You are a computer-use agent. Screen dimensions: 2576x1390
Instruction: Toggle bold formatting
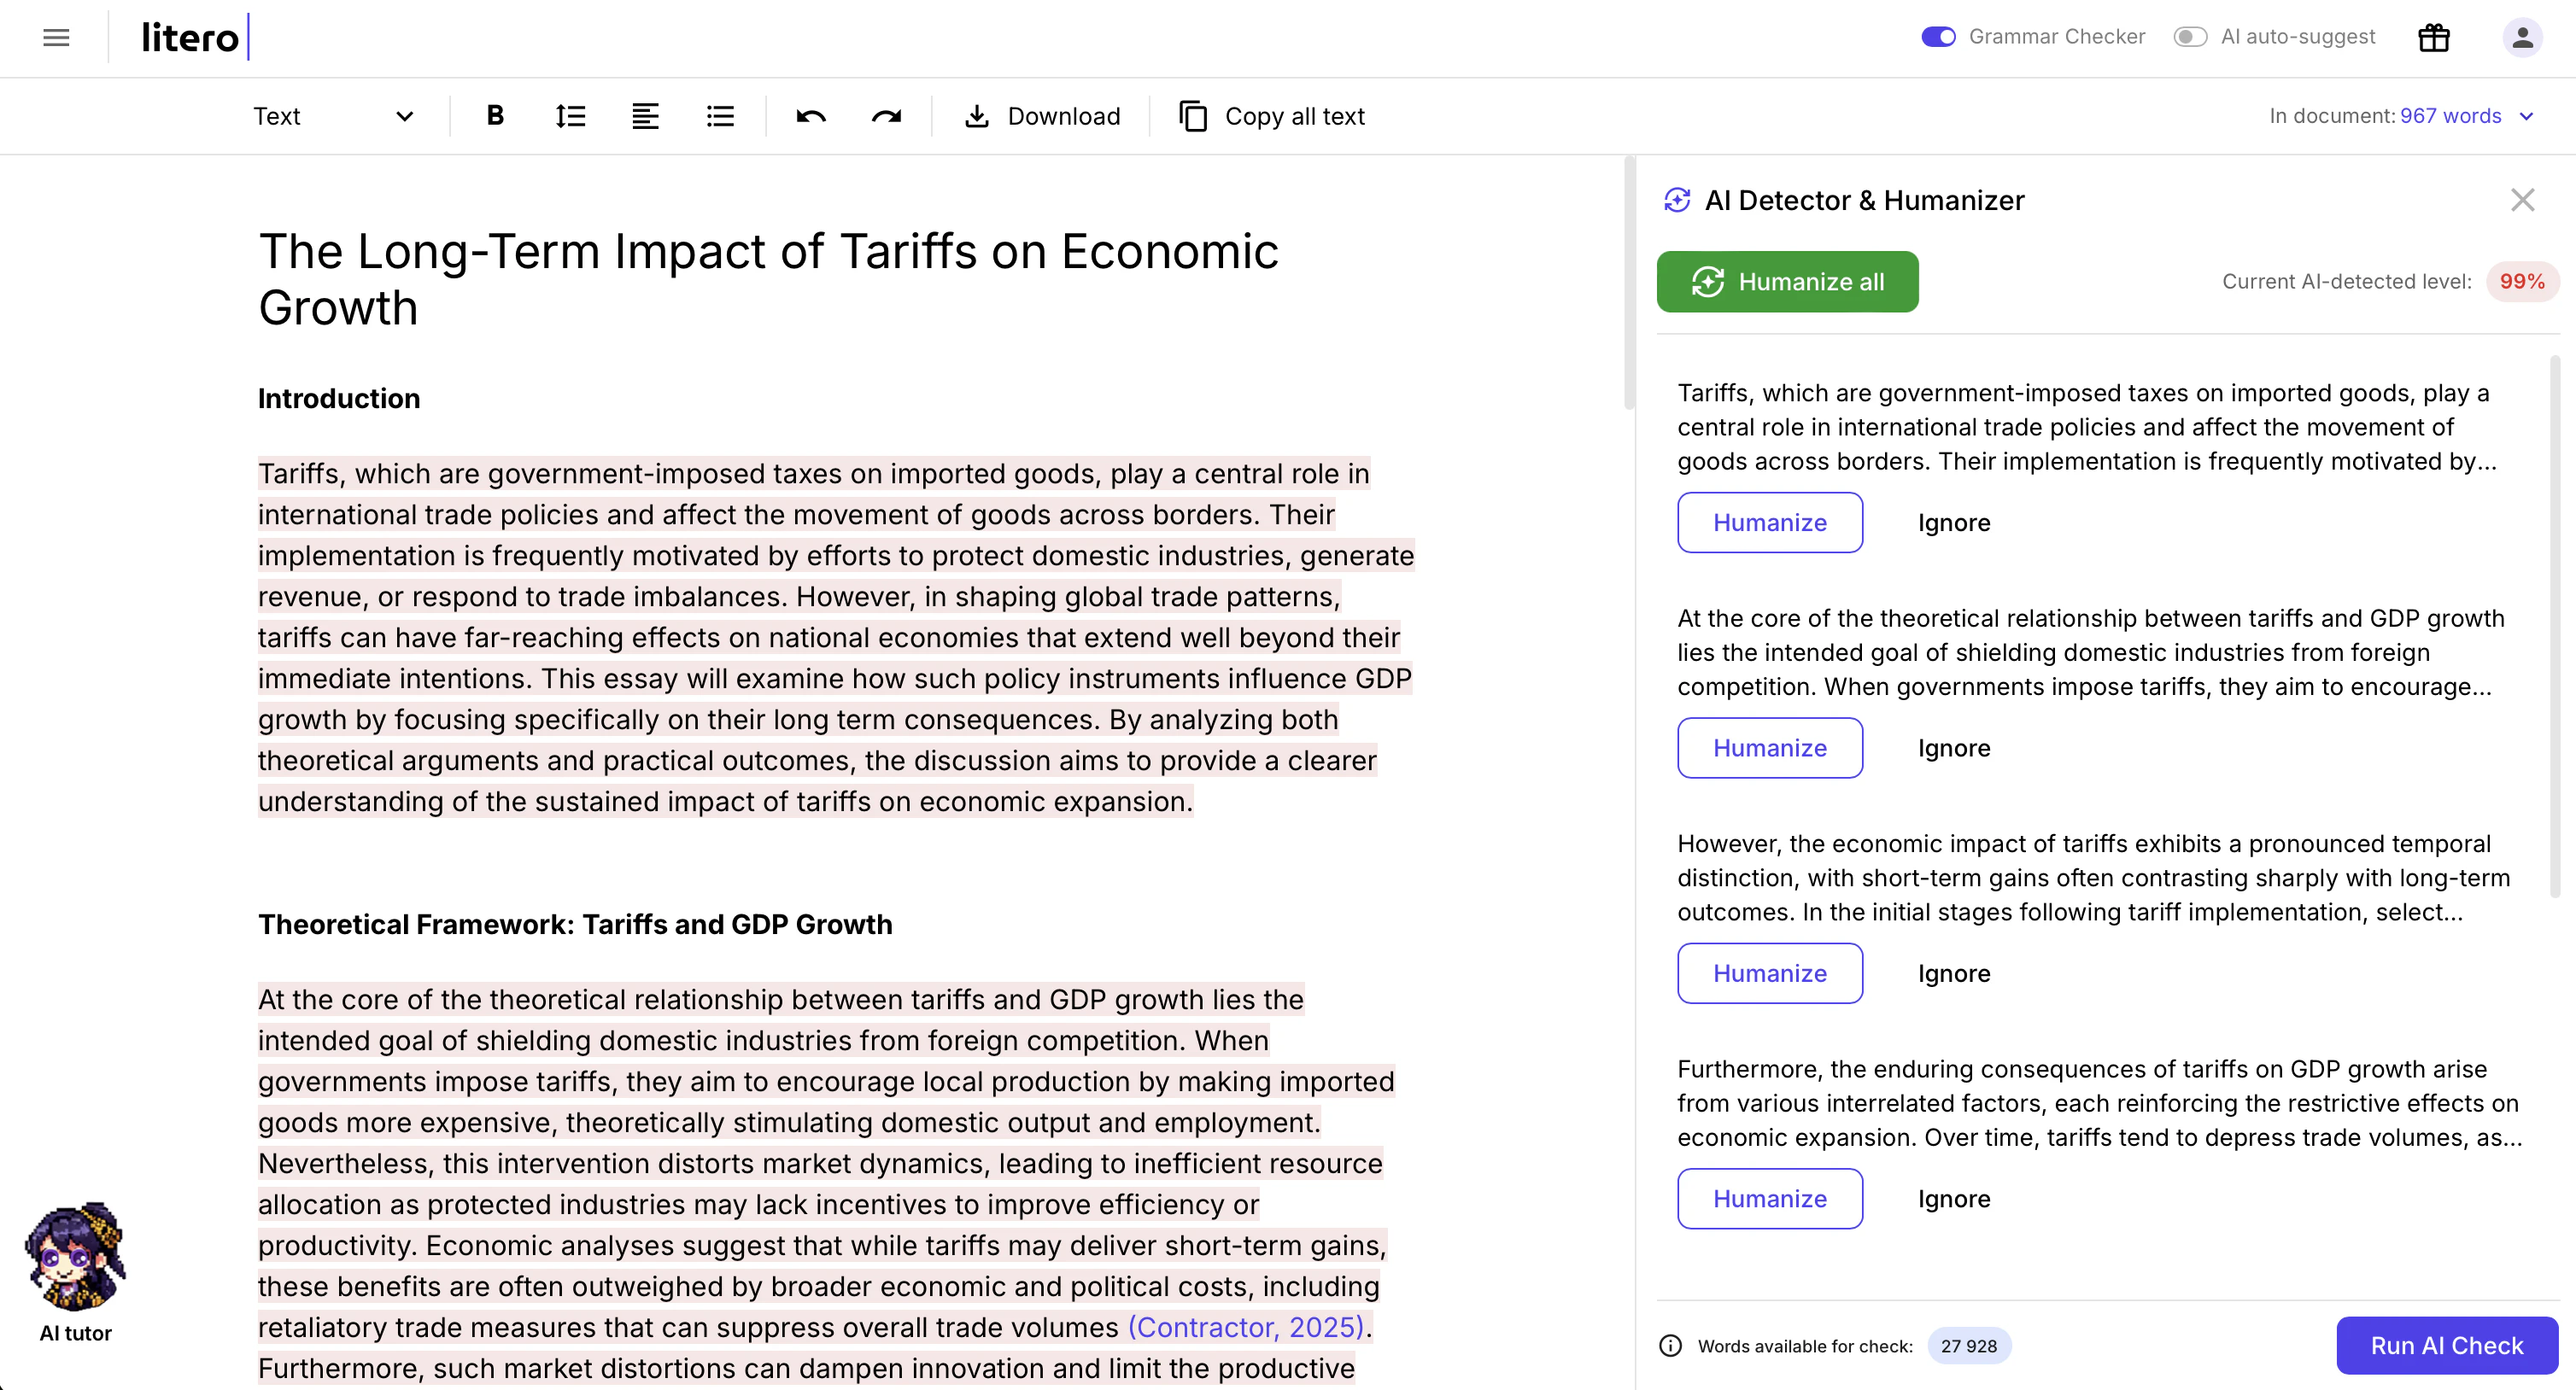[x=495, y=116]
